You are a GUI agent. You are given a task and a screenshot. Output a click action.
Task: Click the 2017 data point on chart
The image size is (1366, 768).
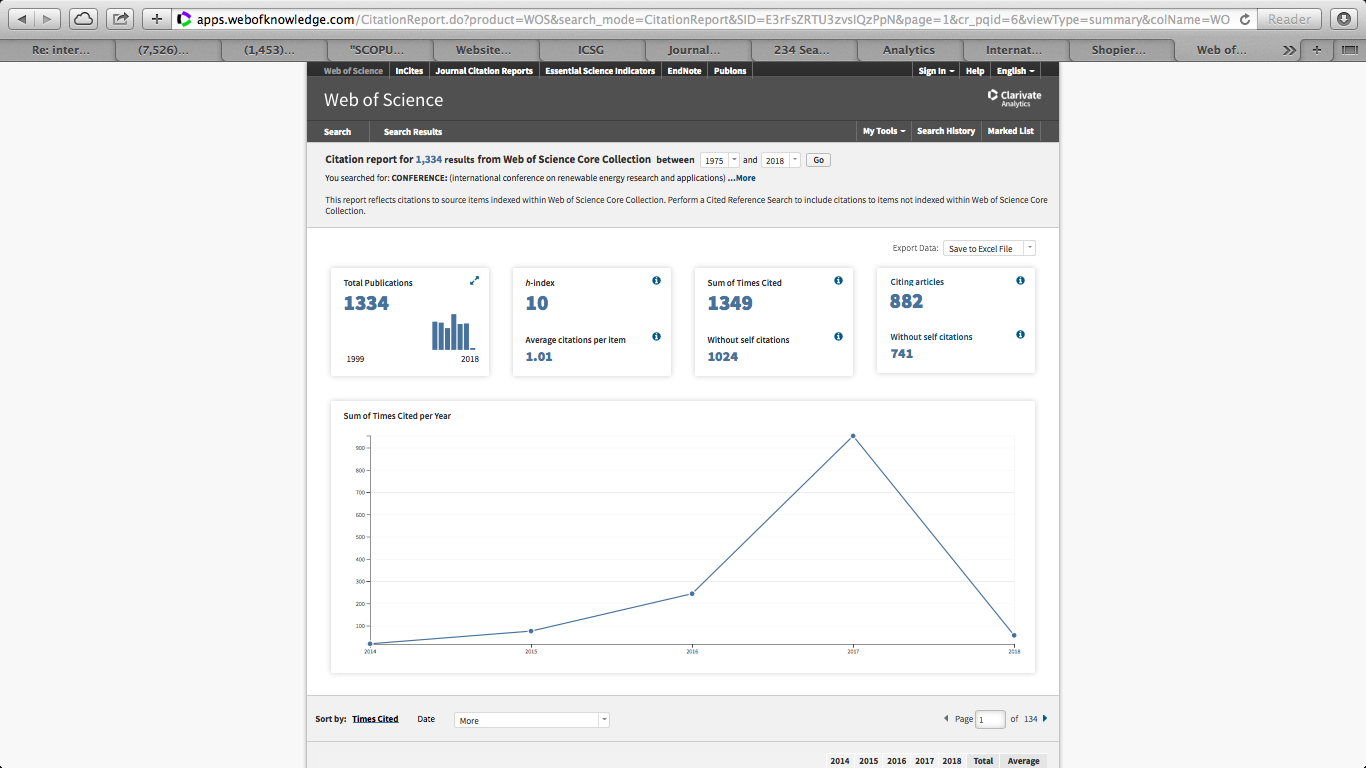[x=853, y=436]
